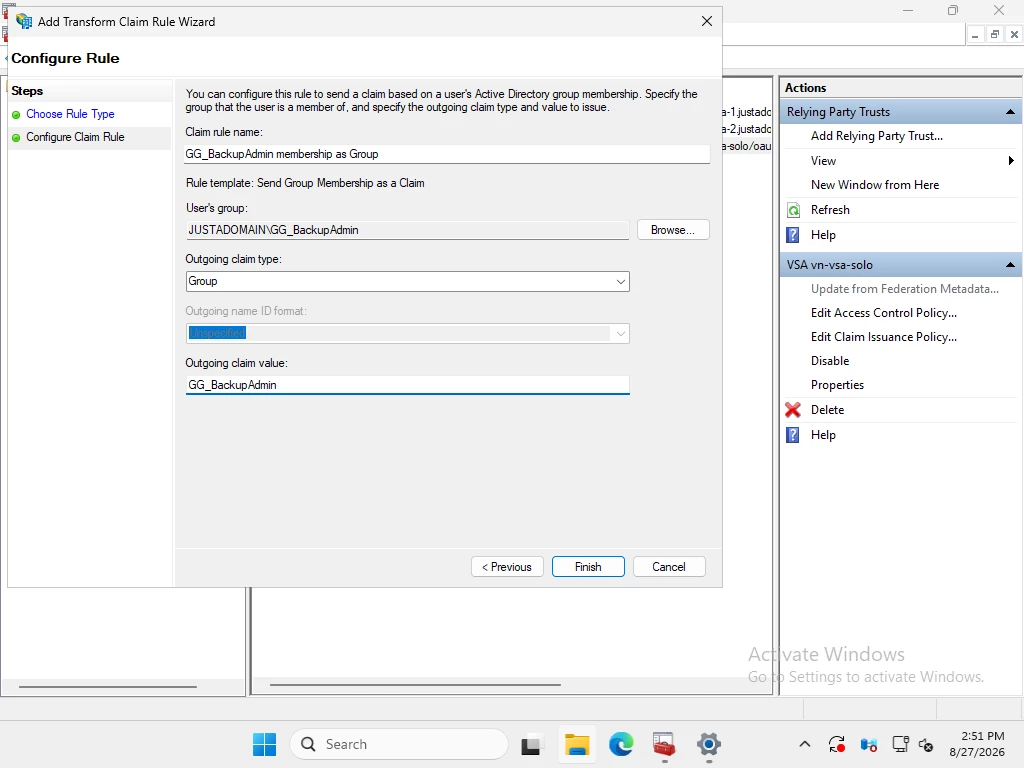Select New Window from Here
Viewport: 1024px width, 768px height.
874,185
